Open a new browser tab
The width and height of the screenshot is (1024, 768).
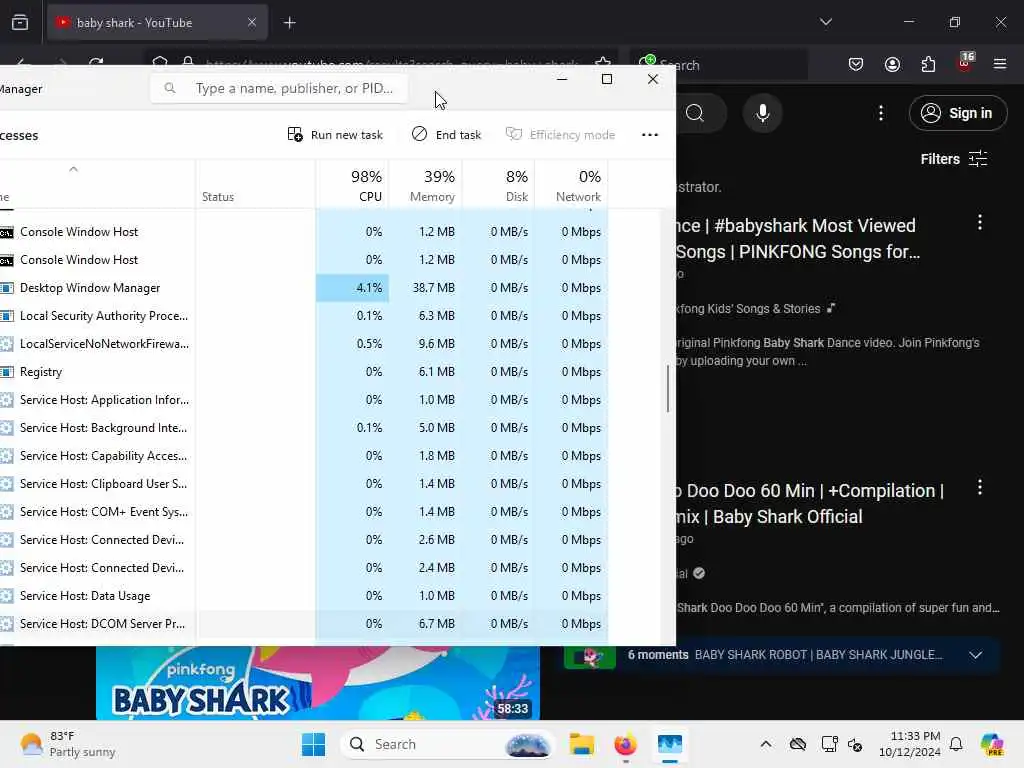tap(289, 23)
